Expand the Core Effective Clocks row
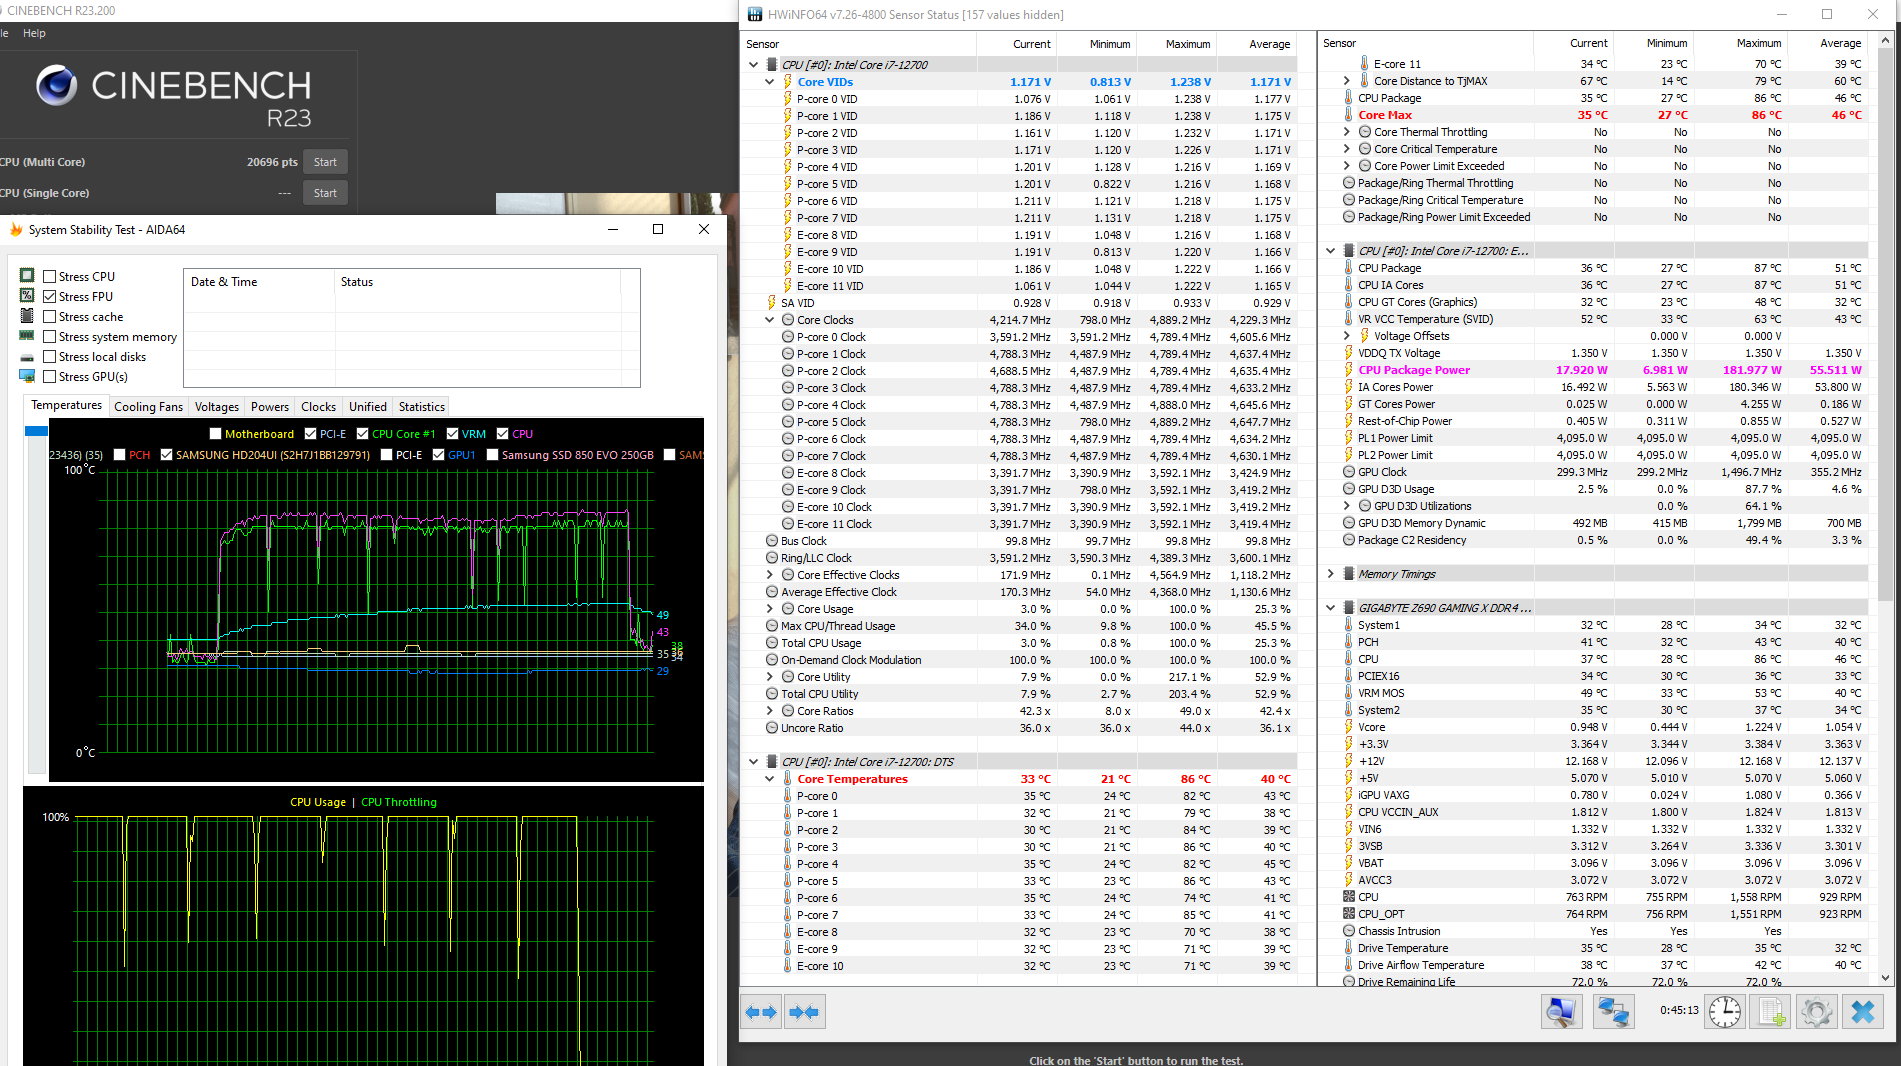 click(x=769, y=575)
